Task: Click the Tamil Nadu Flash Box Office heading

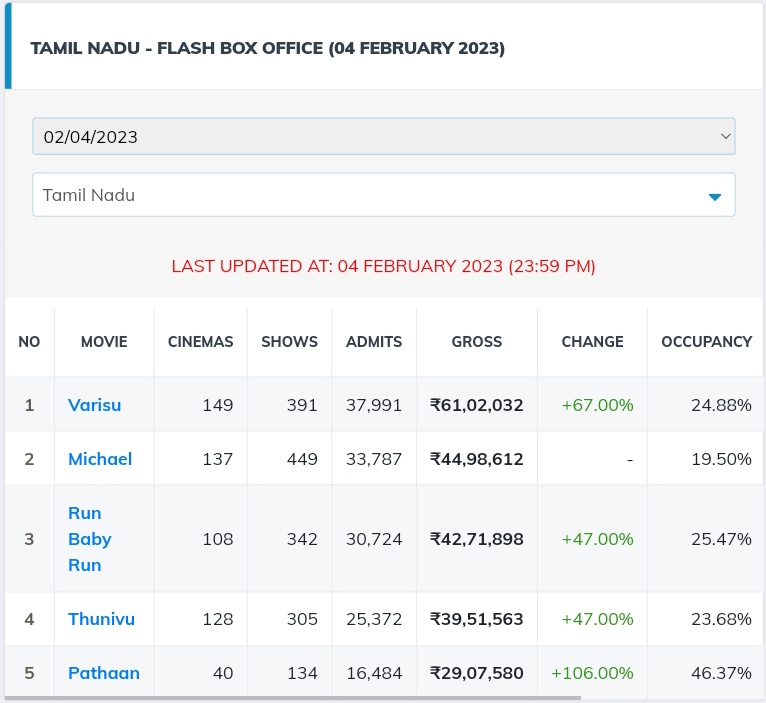Action: (268, 48)
